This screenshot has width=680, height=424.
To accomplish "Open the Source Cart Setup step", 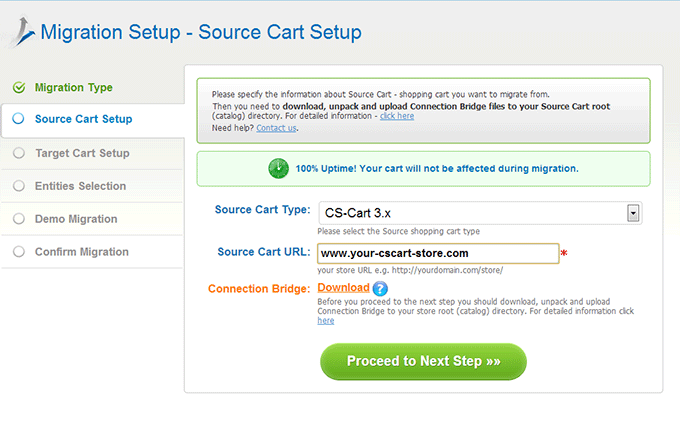I will coord(84,119).
